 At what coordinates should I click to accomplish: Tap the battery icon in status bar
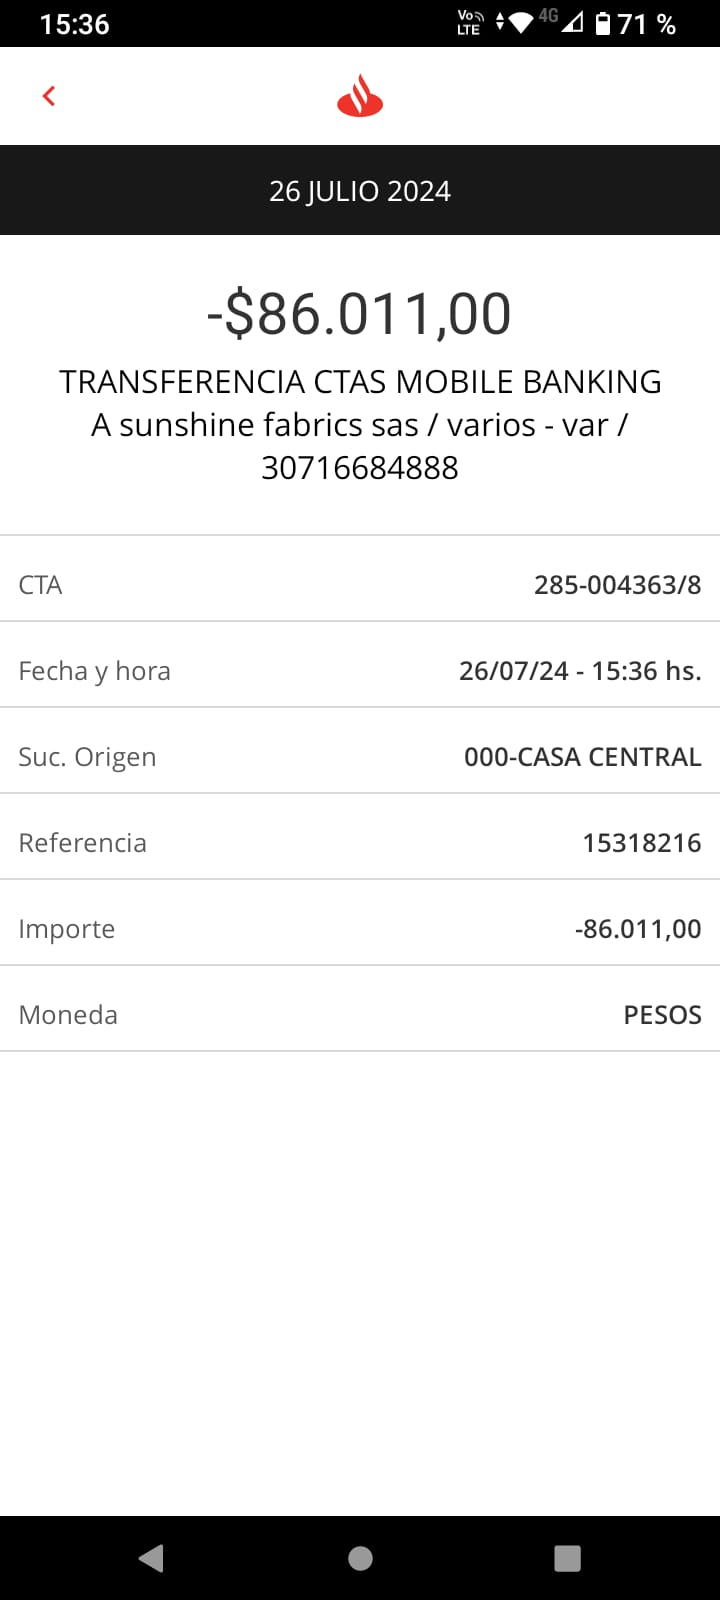(603, 23)
